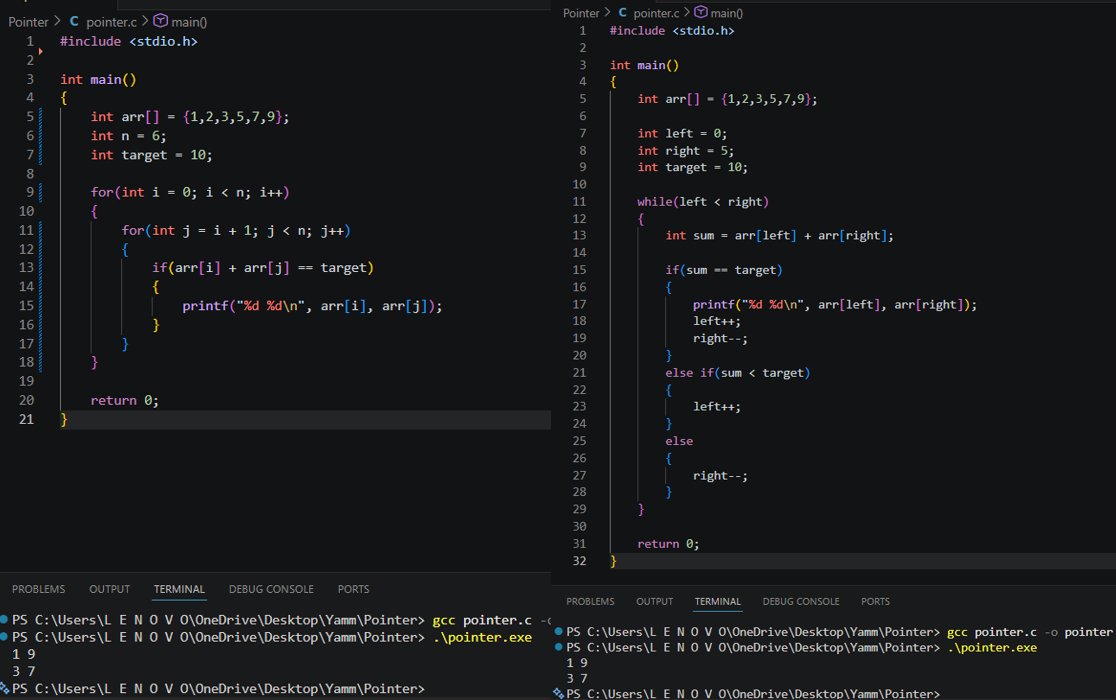Switch to OUTPUT tab in left panel
This screenshot has height=700, width=1116.
[110, 589]
